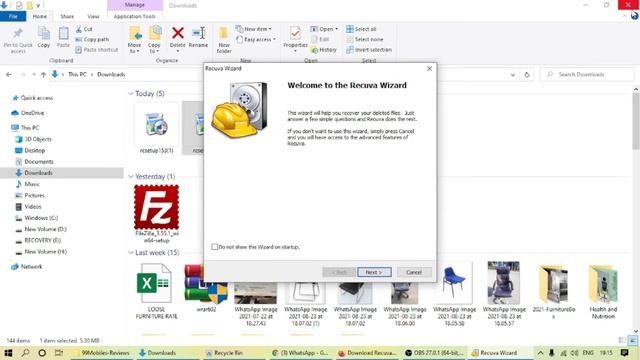Click History in the ribbon
The width and height of the screenshot is (640, 360).
point(324,50)
